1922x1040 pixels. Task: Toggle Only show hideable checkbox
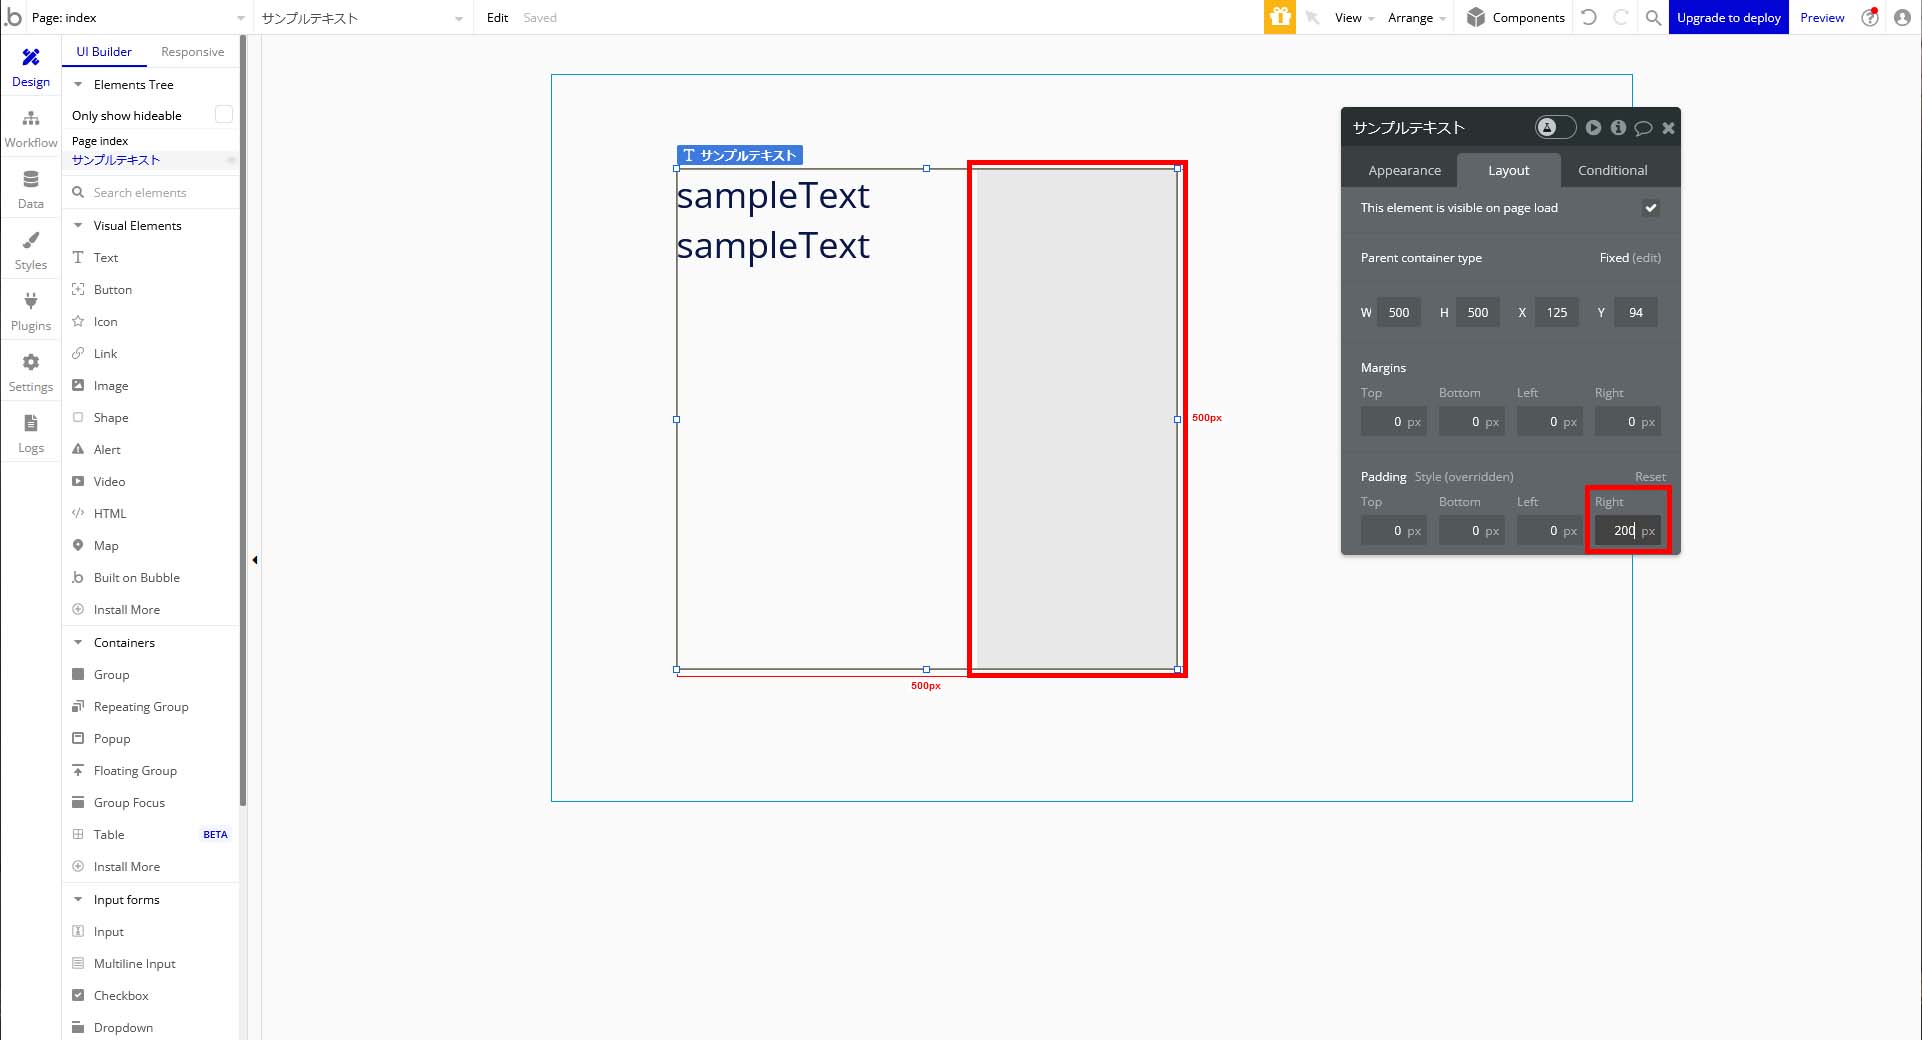(224, 114)
